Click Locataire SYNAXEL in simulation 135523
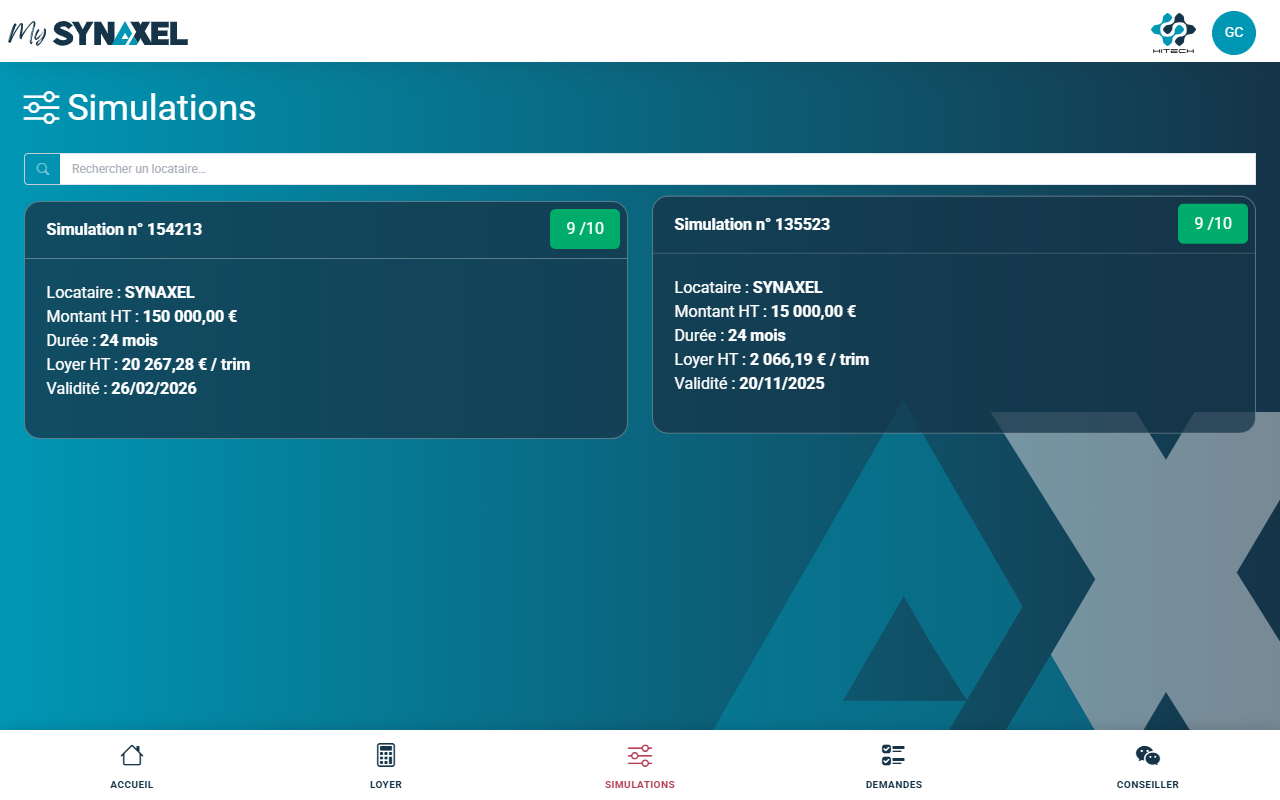The image size is (1280, 800). (749, 287)
